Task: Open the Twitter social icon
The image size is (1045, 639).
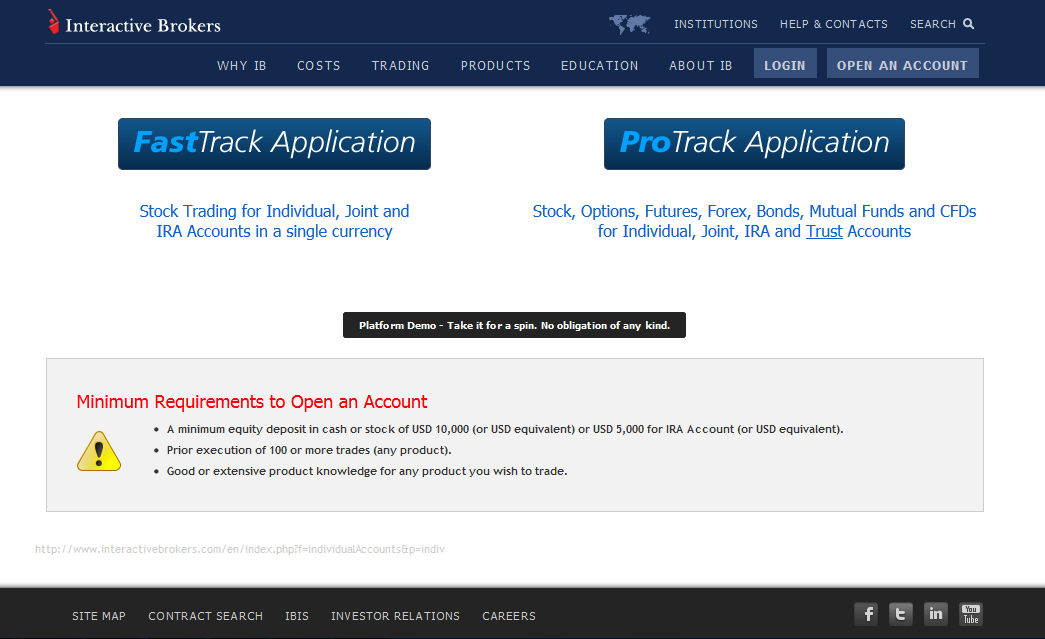Action: (900, 614)
